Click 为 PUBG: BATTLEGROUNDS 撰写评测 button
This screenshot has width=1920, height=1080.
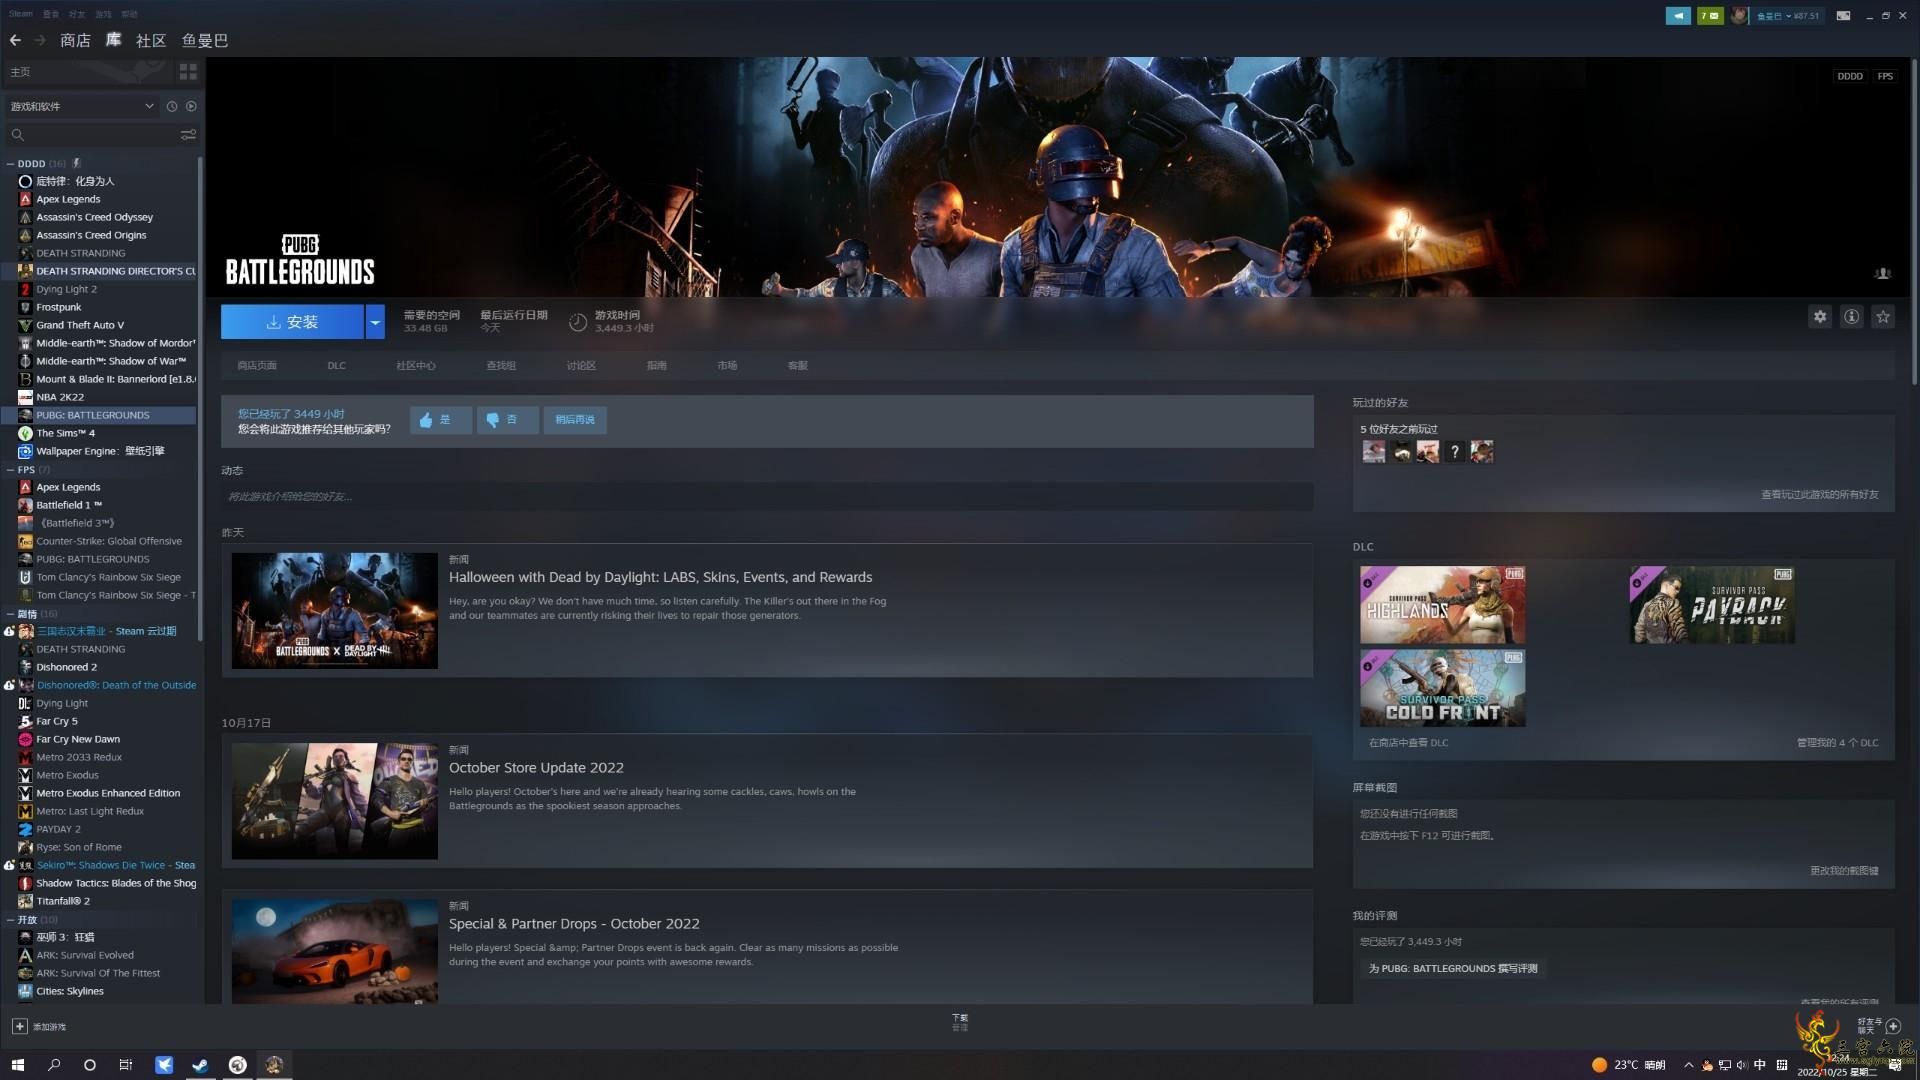(1453, 969)
